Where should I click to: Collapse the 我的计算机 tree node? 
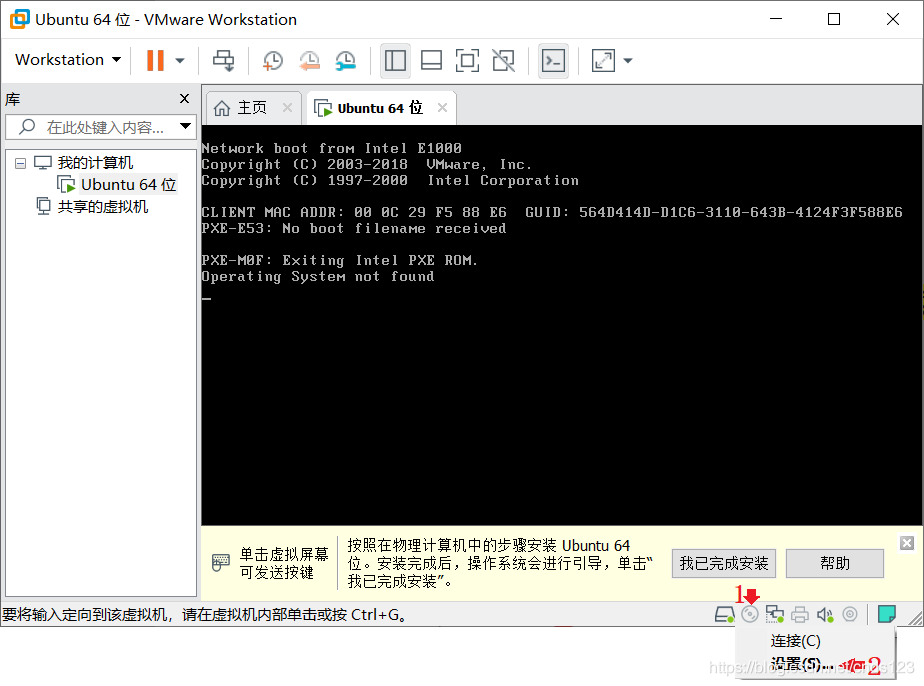click(x=21, y=163)
